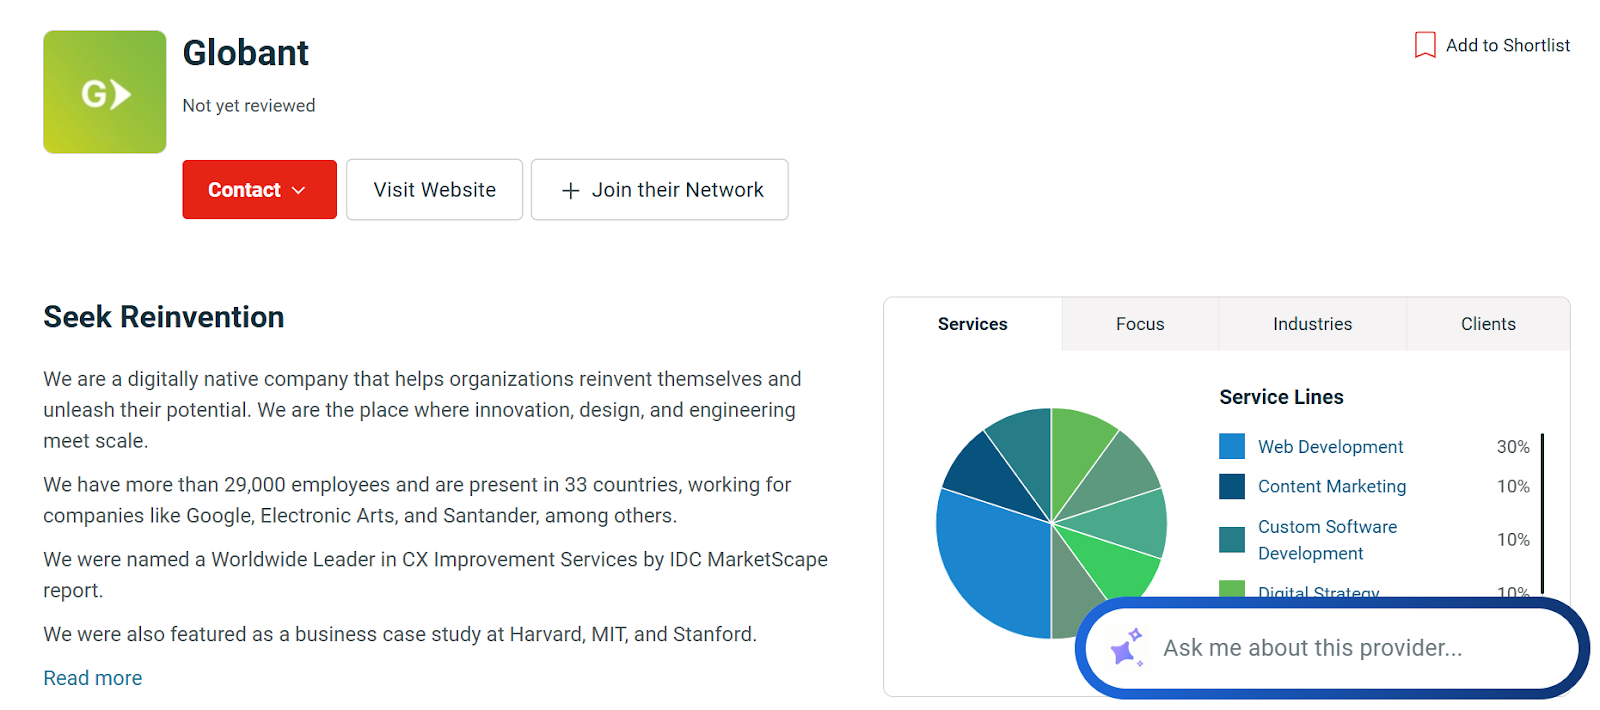Viewport: 1600px width, 710px height.
Task: Click the Visit Website button
Action: pyautogui.click(x=434, y=189)
